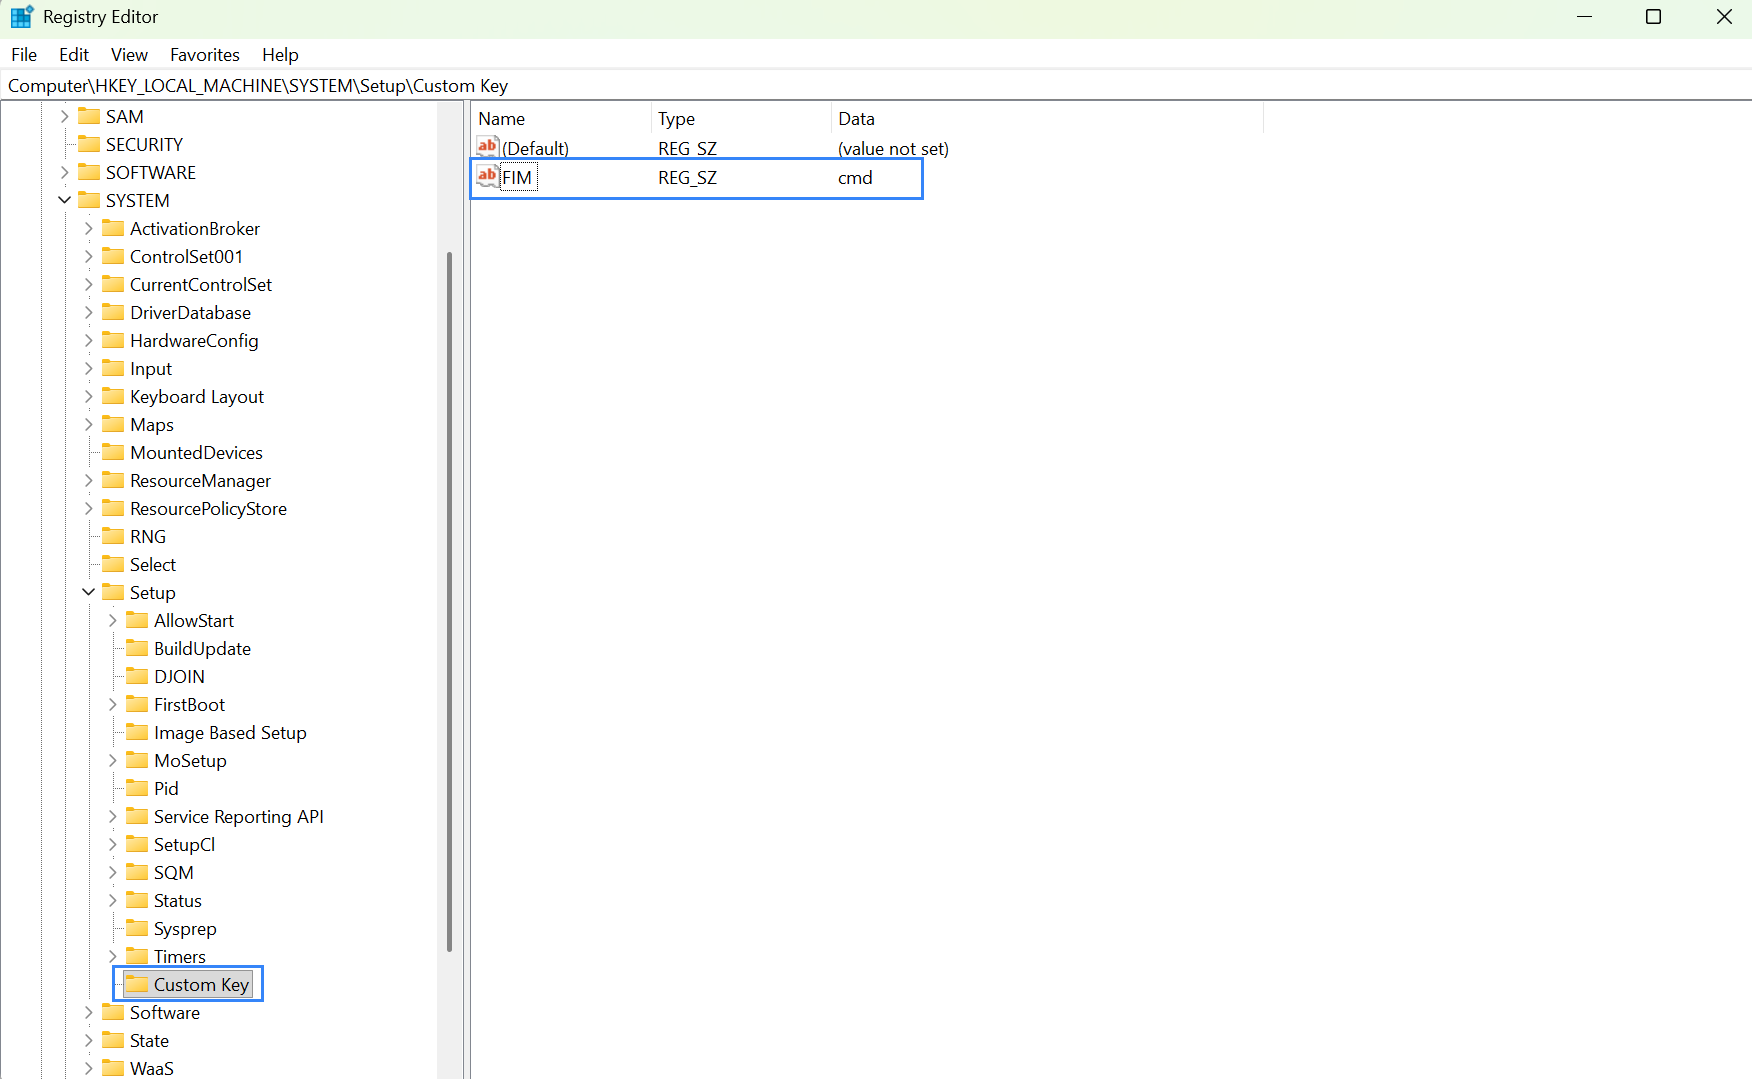Click the Sysprep folder icon
1752x1079 pixels.
point(138,928)
